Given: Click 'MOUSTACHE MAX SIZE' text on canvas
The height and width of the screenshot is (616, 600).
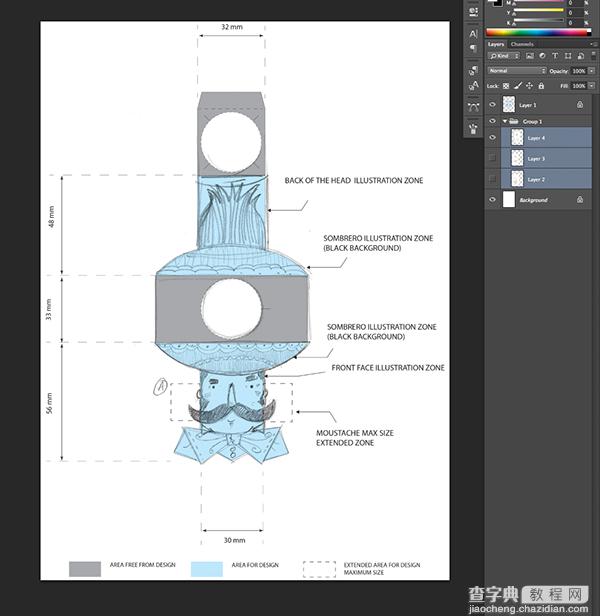Looking at the screenshot, I should (x=355, y=433).
